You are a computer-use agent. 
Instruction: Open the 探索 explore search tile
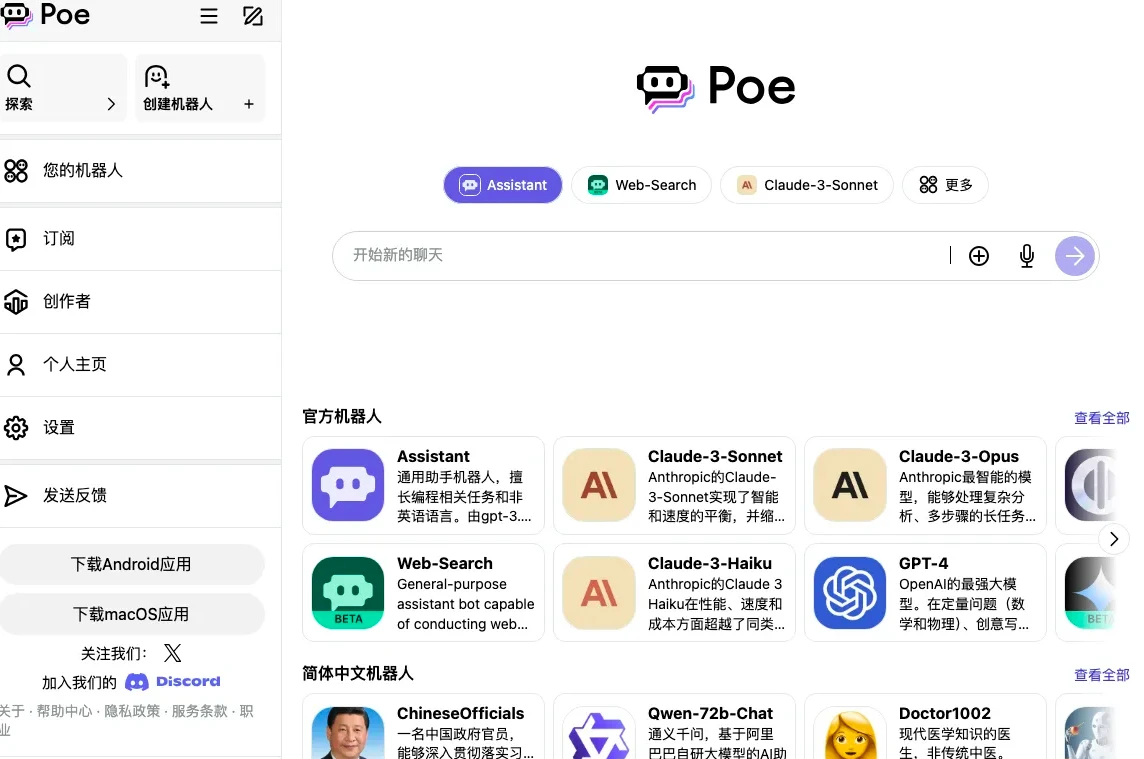point(63,88)
